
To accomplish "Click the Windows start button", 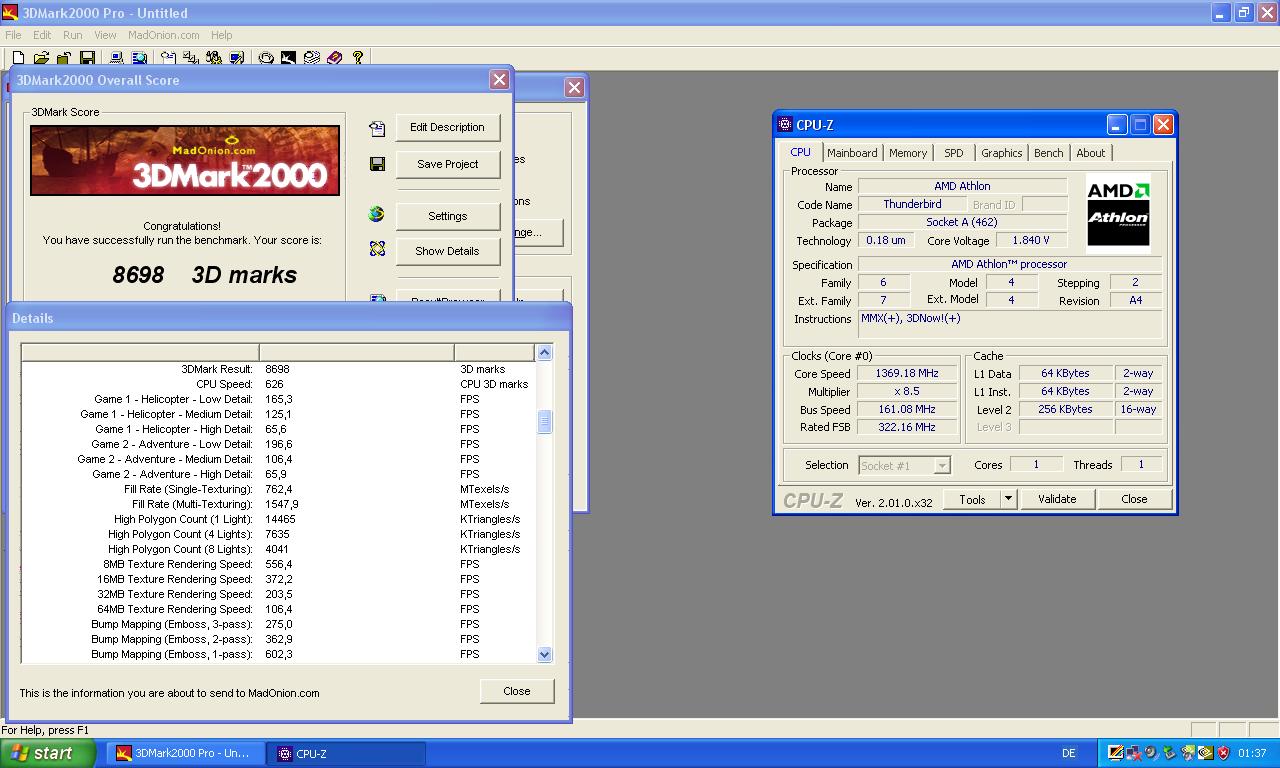I will (x=47, y=753).
